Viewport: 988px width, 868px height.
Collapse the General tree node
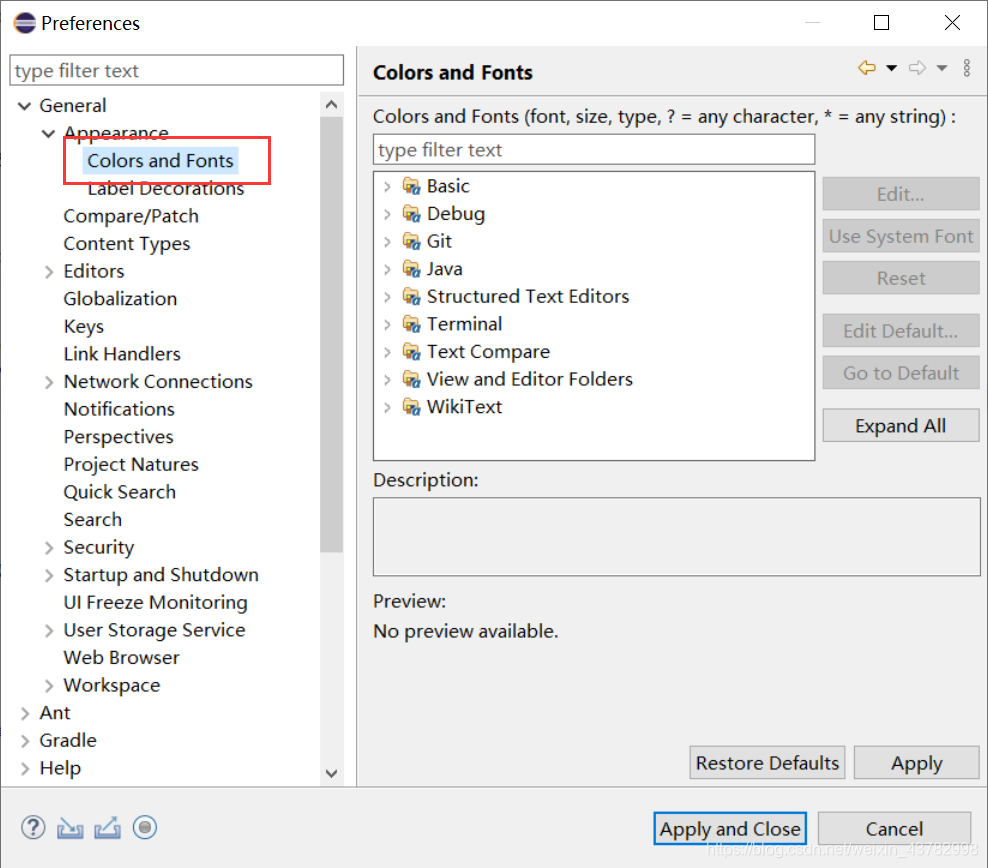25,106
